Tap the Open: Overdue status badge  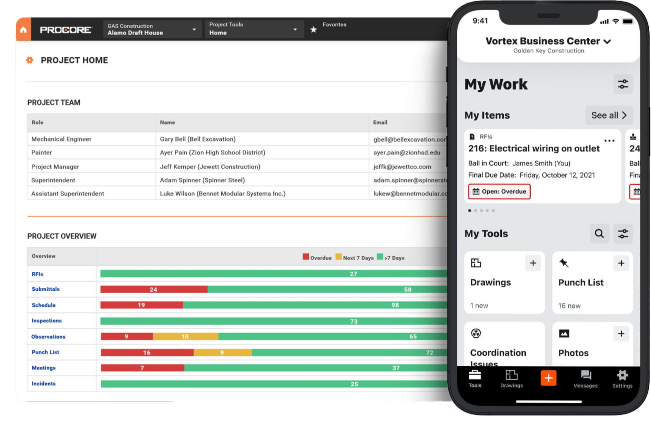coord(499,192)
